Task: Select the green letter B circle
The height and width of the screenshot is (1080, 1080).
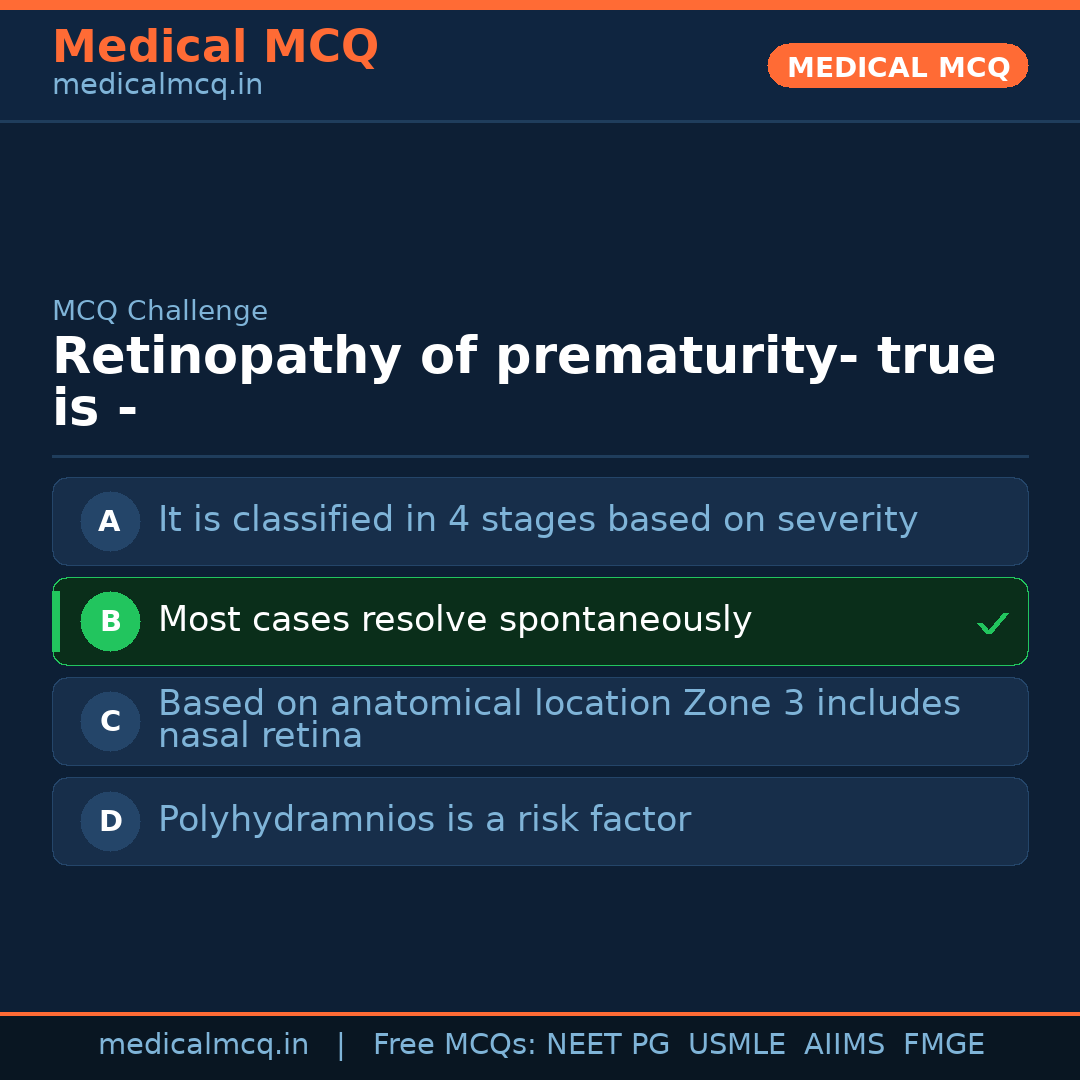Action: [x=110, y=621]
